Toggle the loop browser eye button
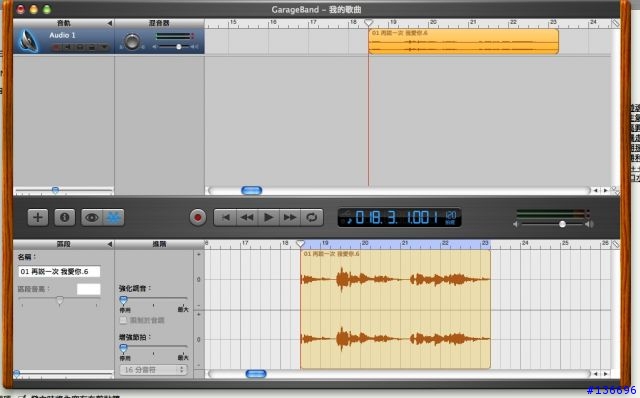The width and height of the screenshot is (640, 398). point(92,217)
